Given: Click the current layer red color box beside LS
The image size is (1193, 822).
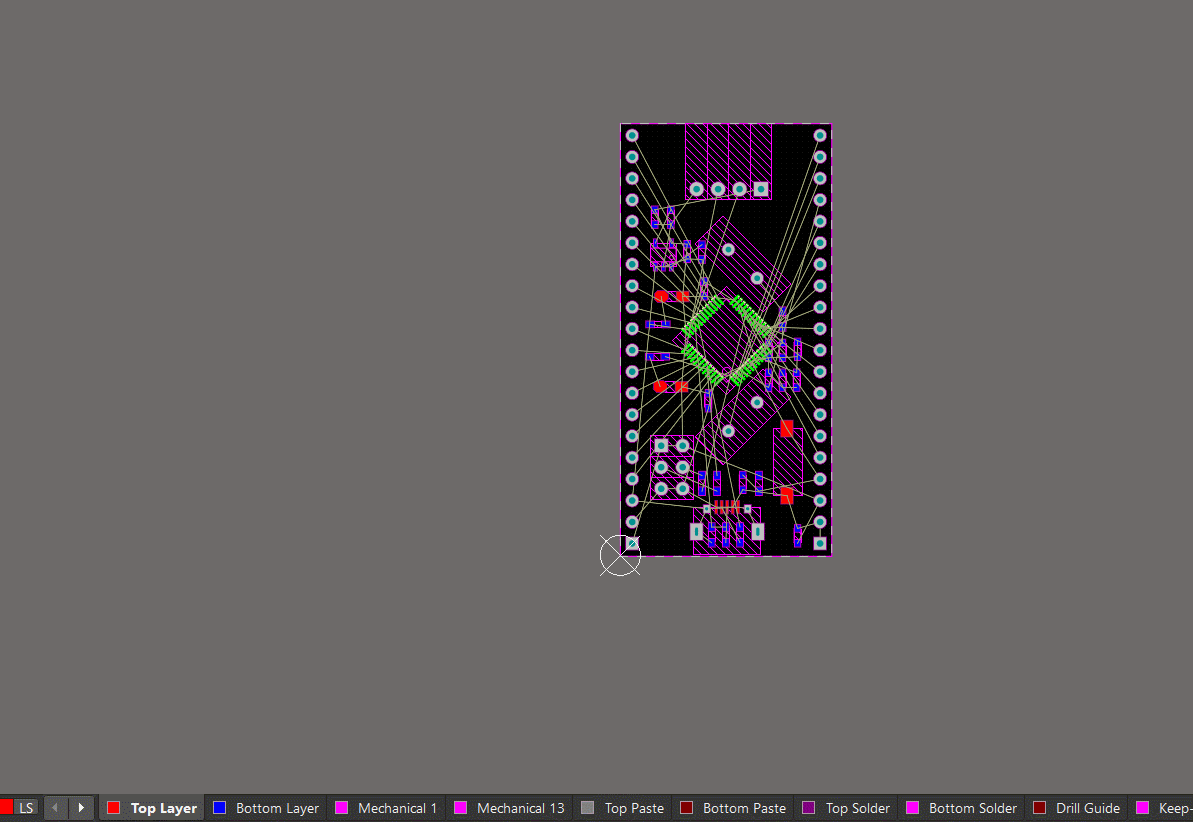Looking at the screenshot, I should click(6, 808).
